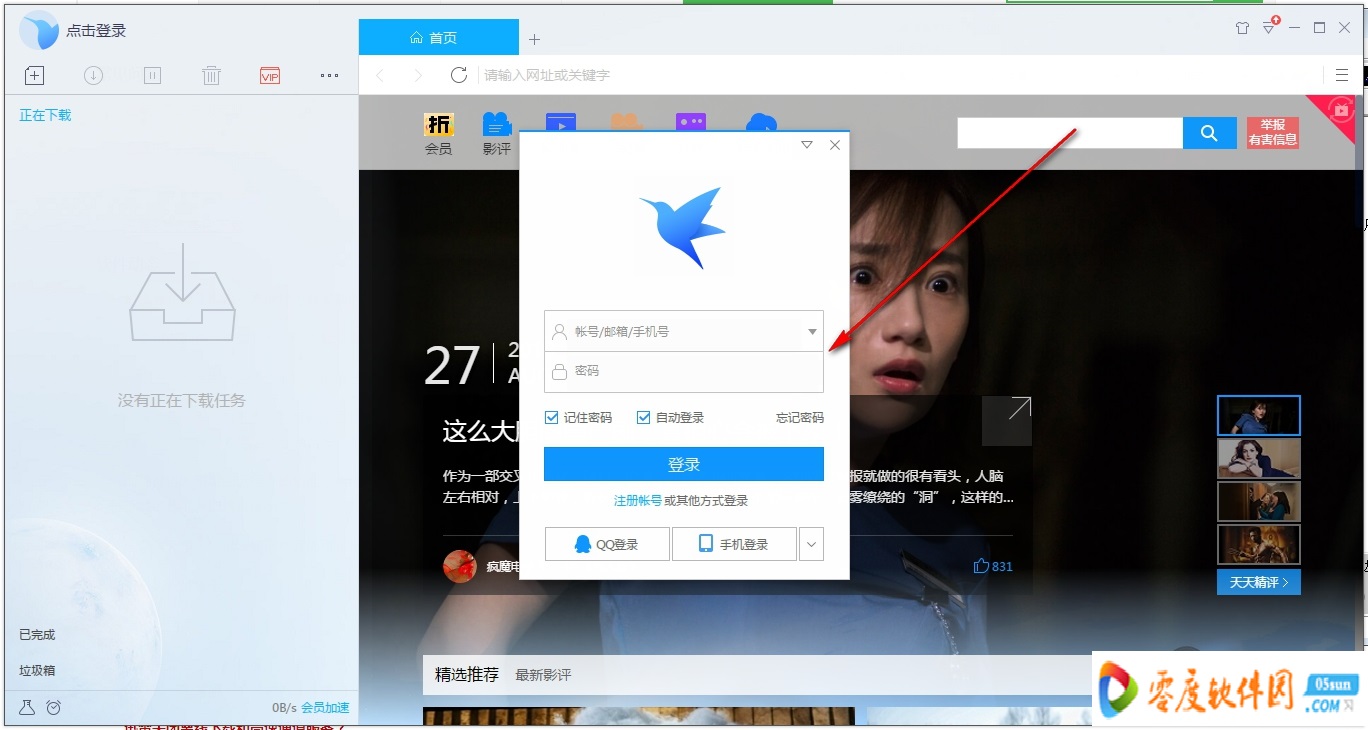Open the title bar dropdown menu with red badge

pos(1269,27)
